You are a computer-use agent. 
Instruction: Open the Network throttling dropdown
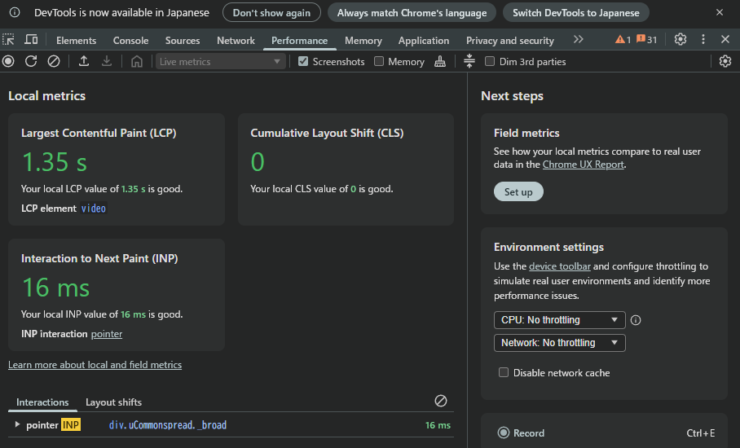point(559,343)
